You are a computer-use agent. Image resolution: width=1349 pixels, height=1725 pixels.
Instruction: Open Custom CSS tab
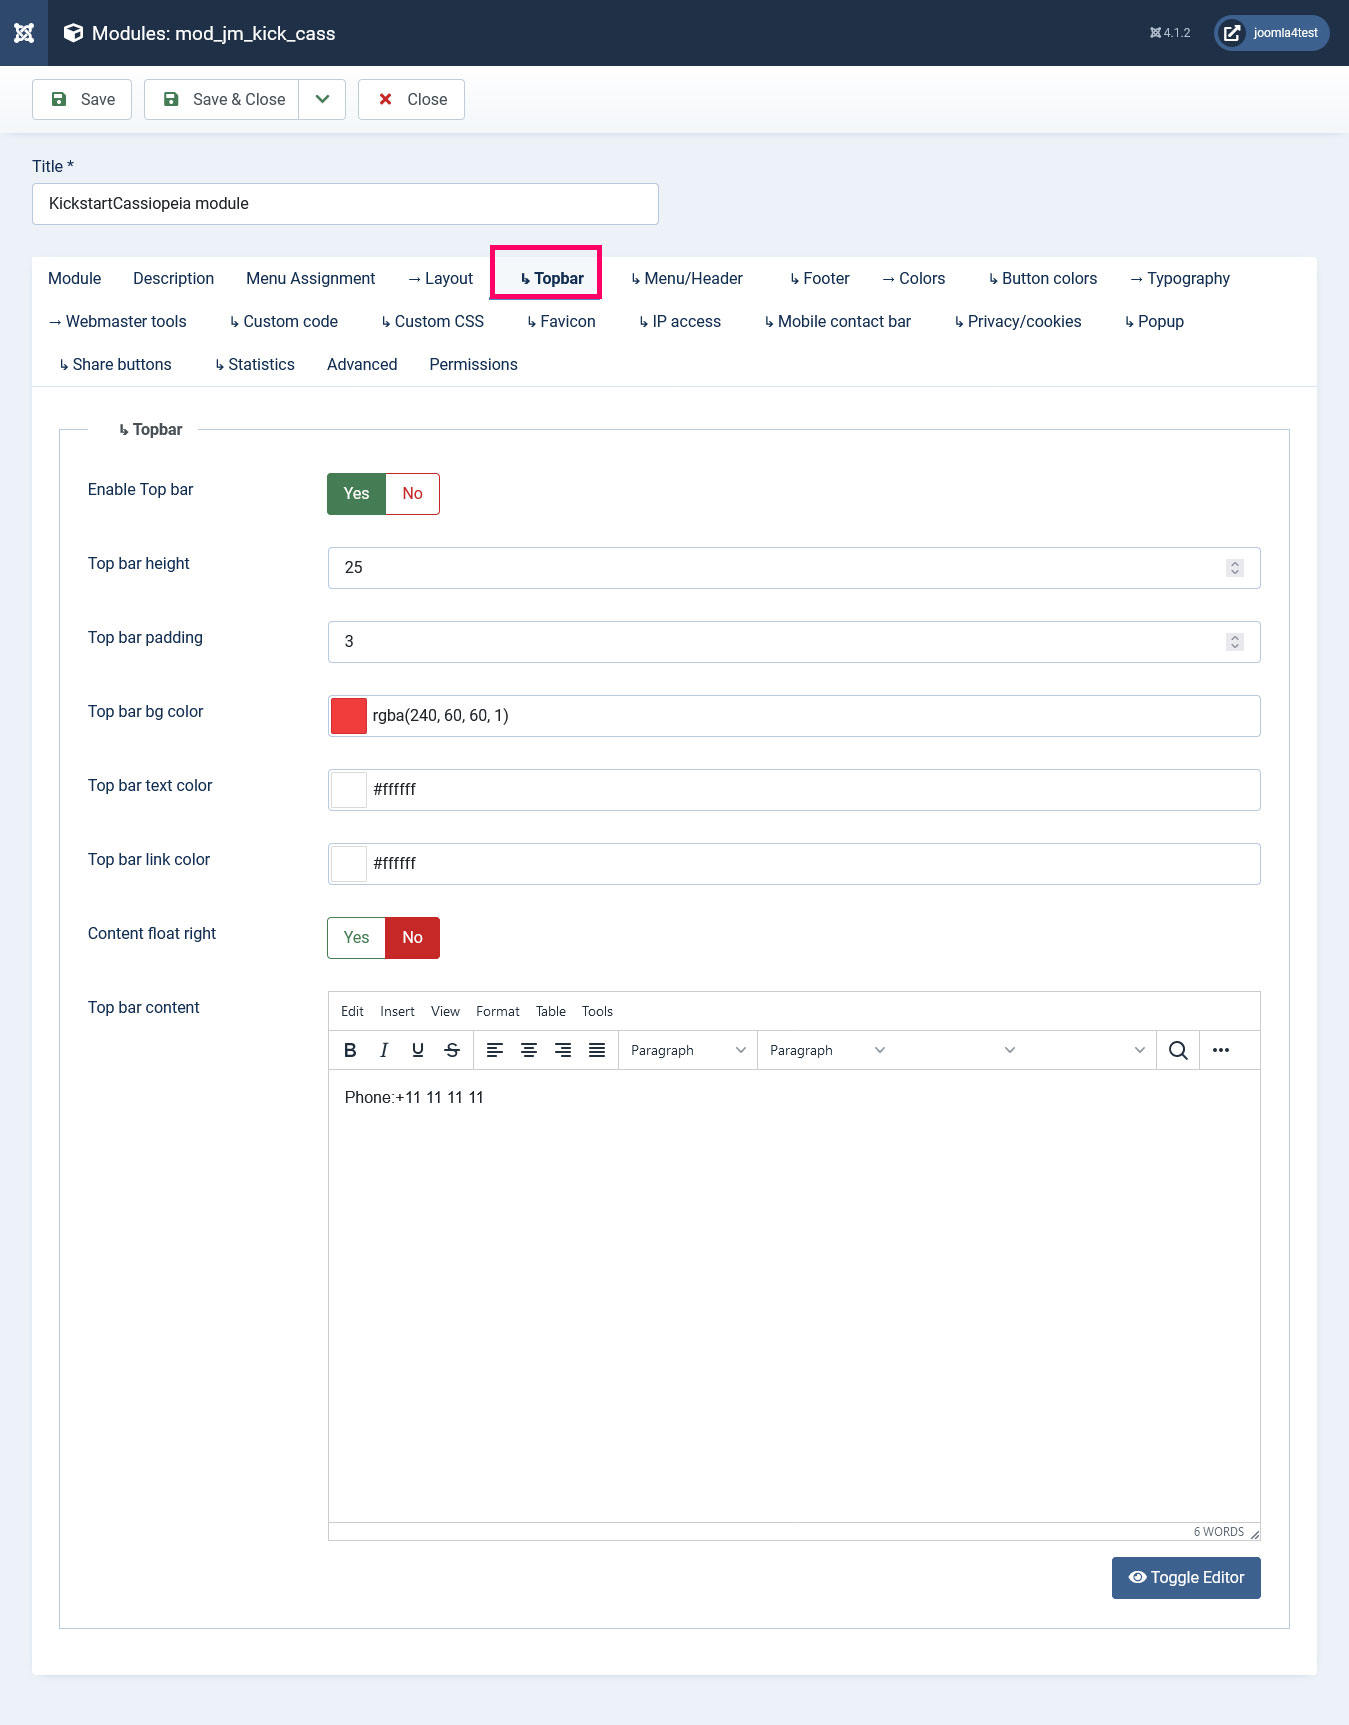[432, 322]
